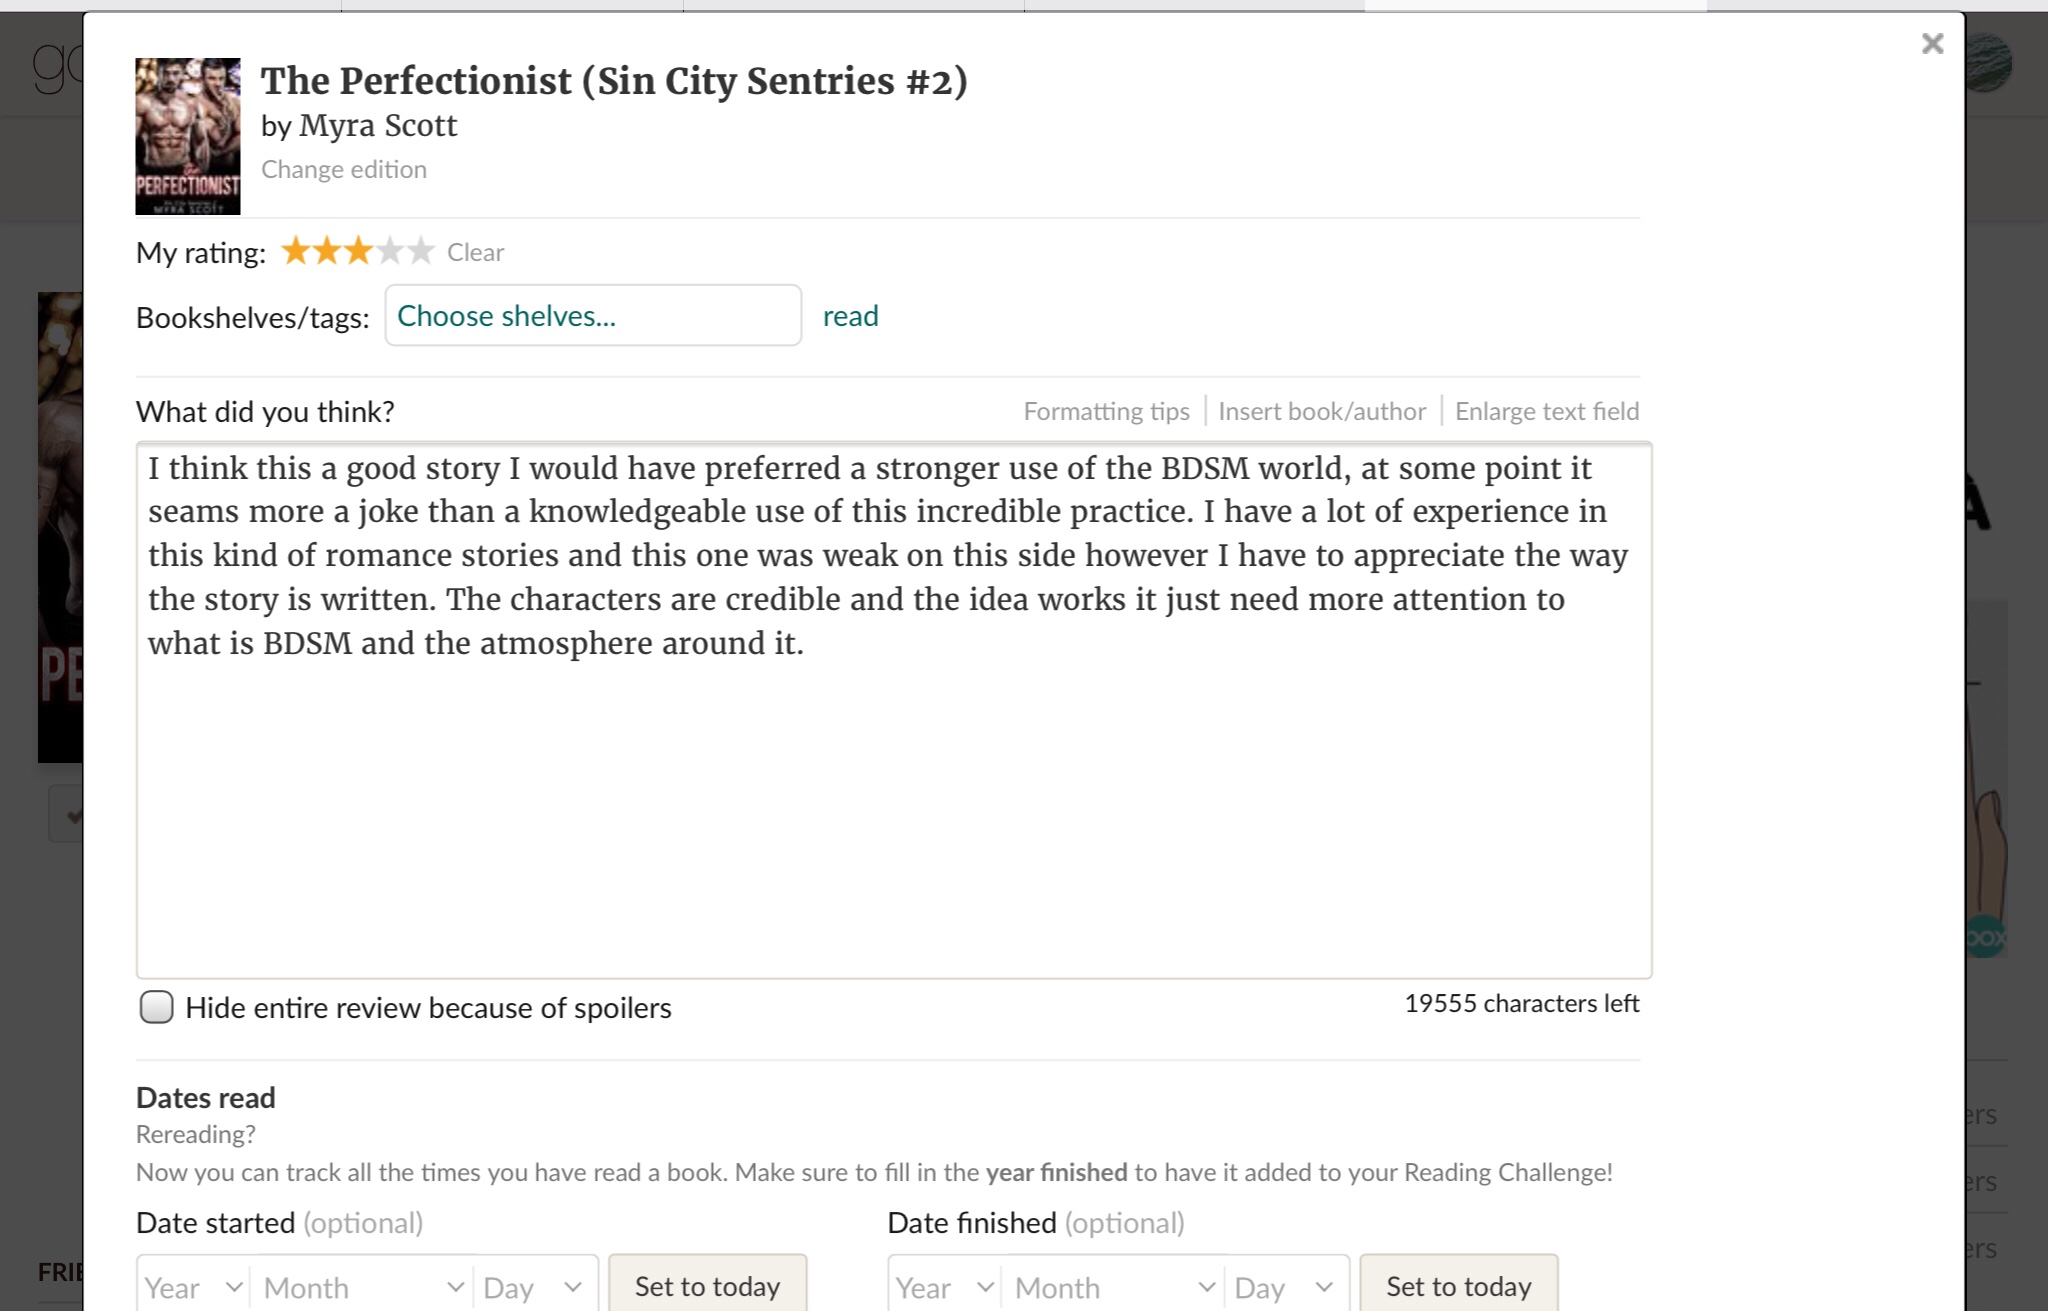
Task: Click Set to today for date started
Action: [707, 1286]
